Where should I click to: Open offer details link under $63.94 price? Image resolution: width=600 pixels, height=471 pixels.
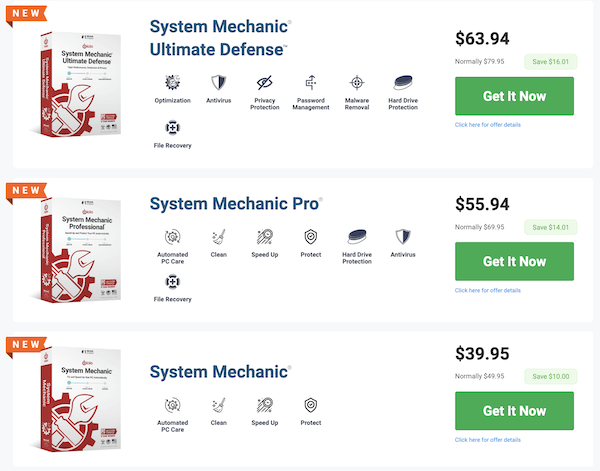(x=488, y=125)
